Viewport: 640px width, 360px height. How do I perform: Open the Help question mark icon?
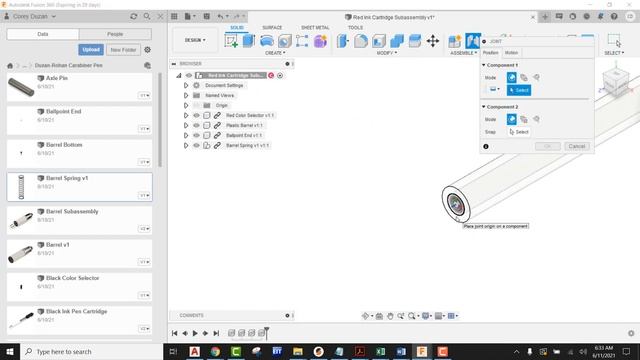tap(614, 16)
